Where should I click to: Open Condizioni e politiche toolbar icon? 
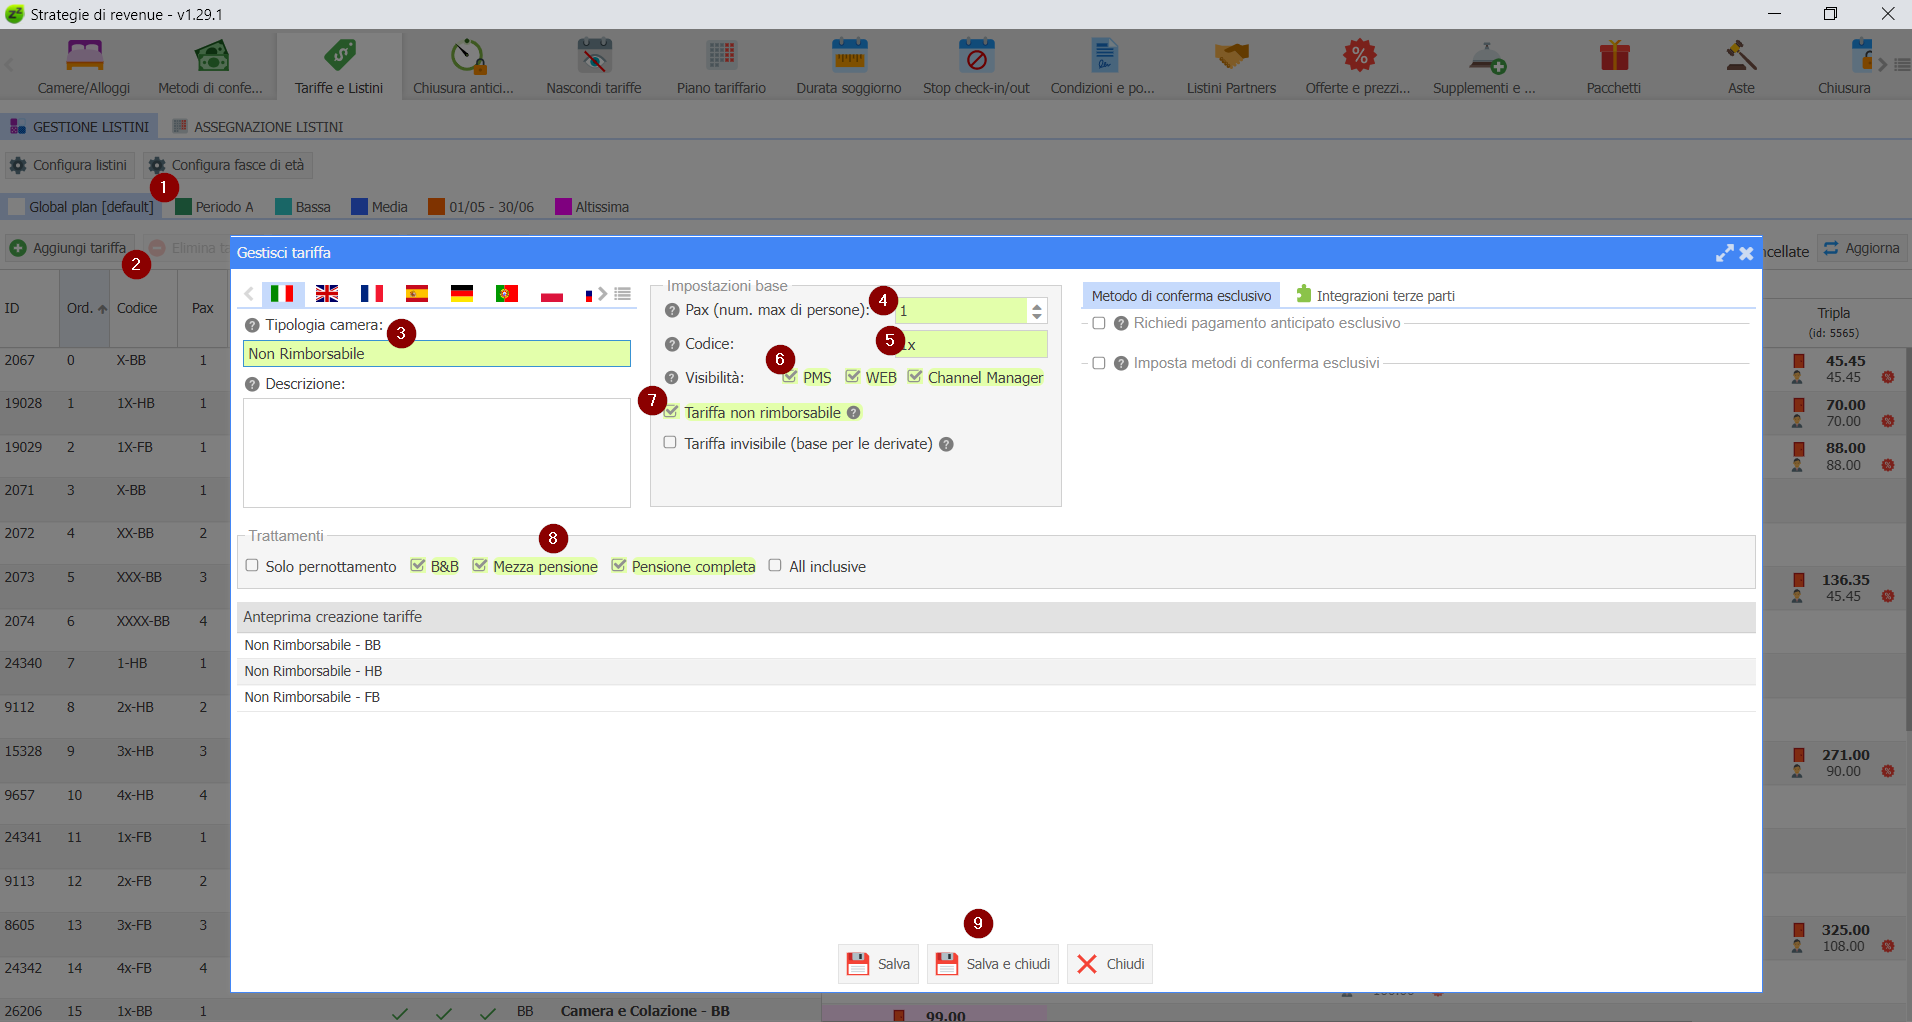click(x=1103, y=66)
